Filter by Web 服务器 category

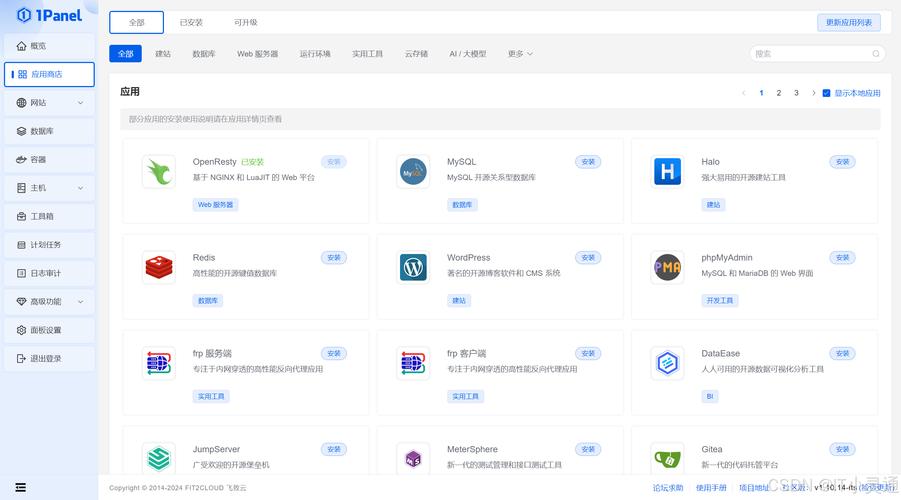[257, 54]
